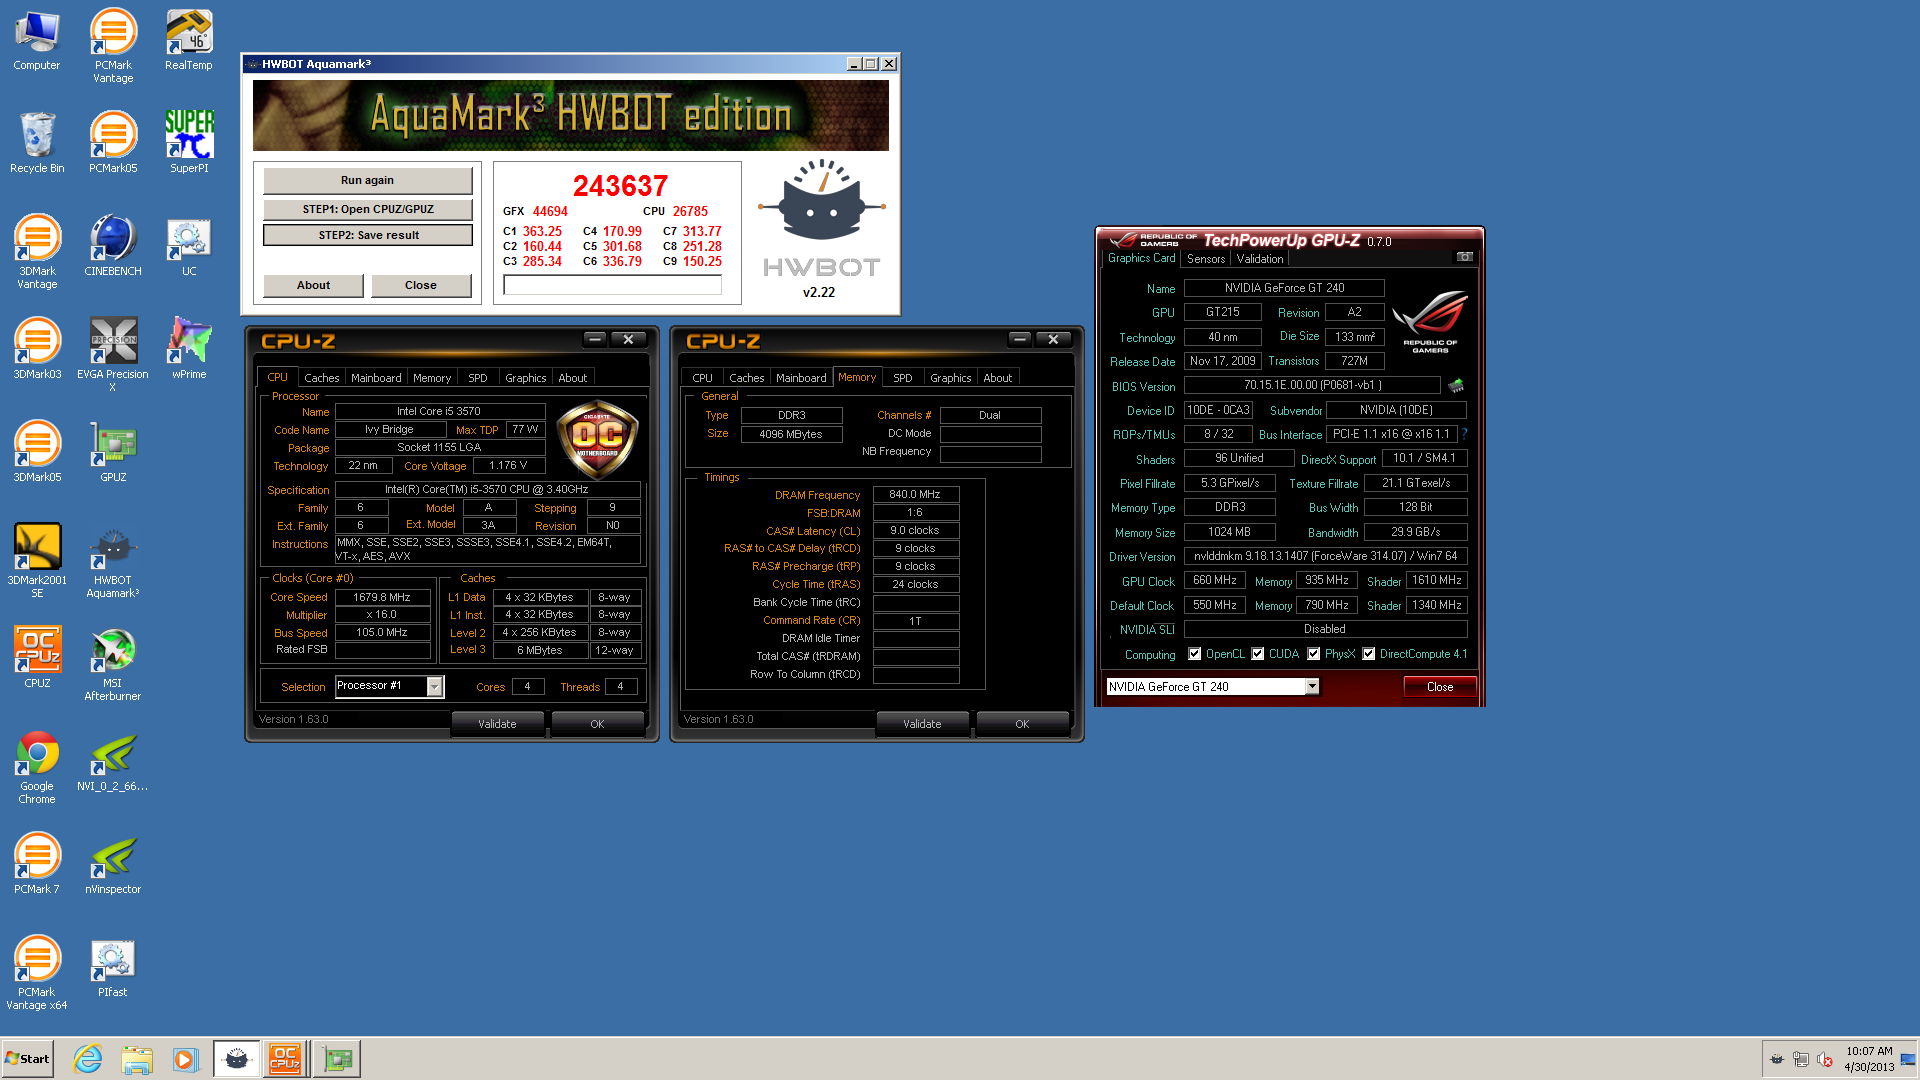This screenshot has width=1920, height=1080.
Task: Click HWBOT Aquamark taskbar button
Action: pos(237,1059)
